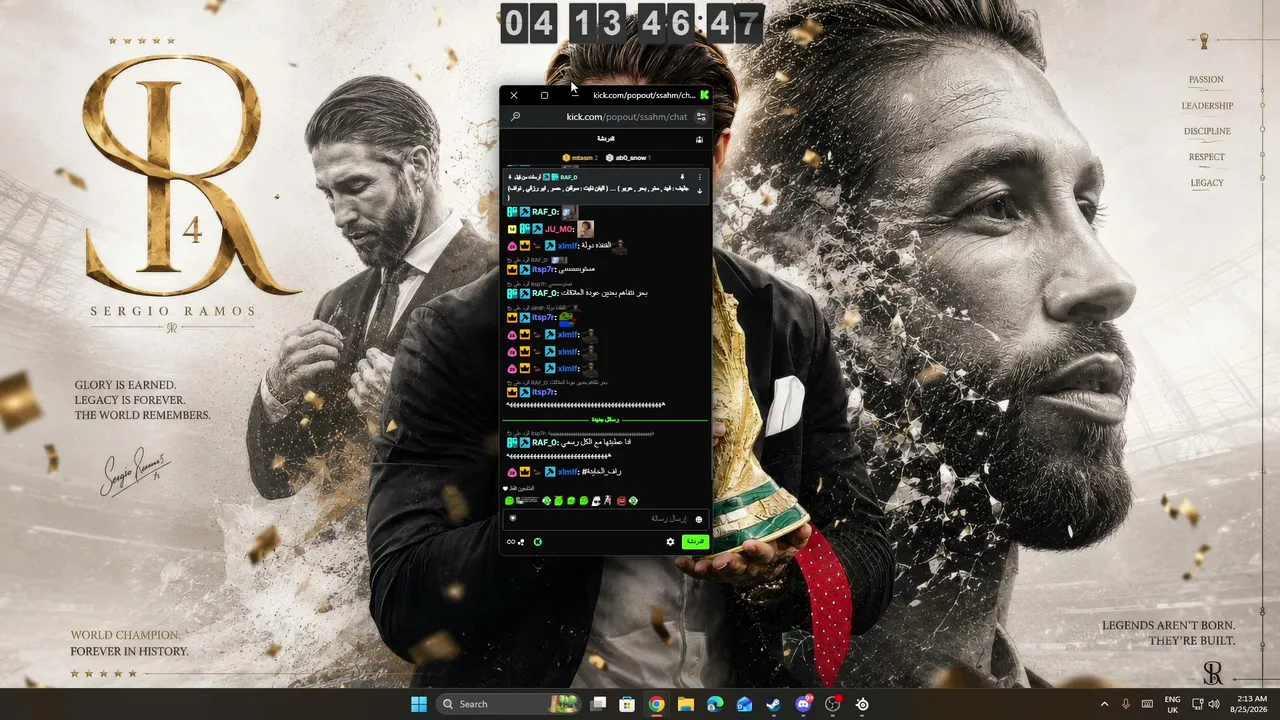
Task: Open File Explorer from taskbar
Action: pyautogui.click(x=686, y=704)
